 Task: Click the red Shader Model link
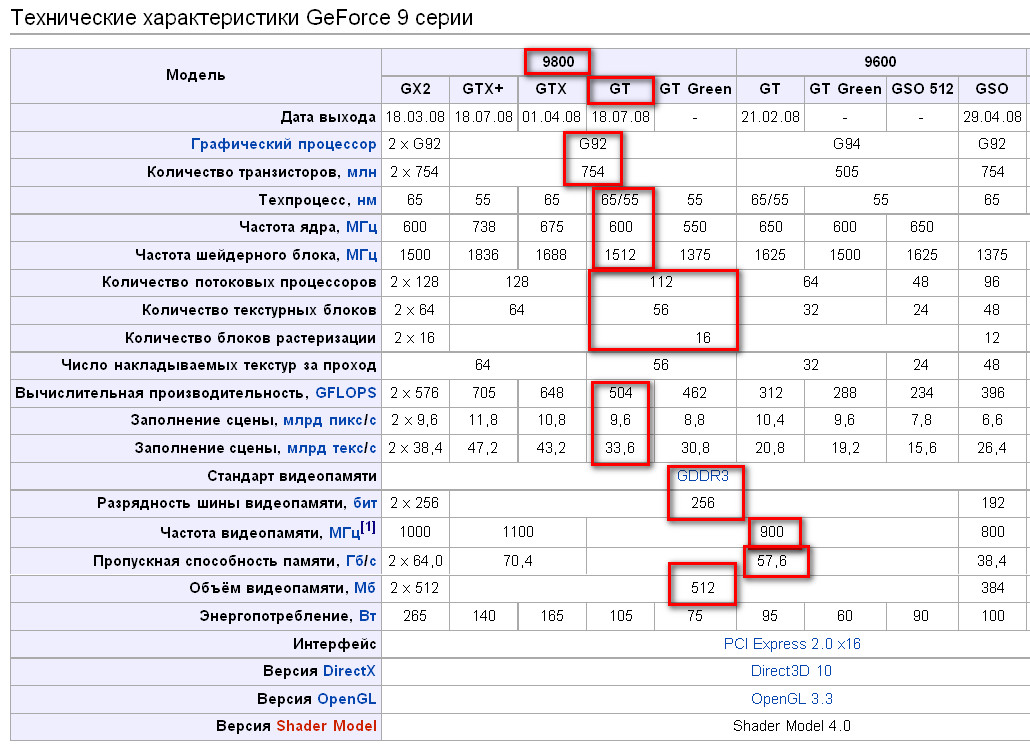pyautogui.click(x=326, y=726)
